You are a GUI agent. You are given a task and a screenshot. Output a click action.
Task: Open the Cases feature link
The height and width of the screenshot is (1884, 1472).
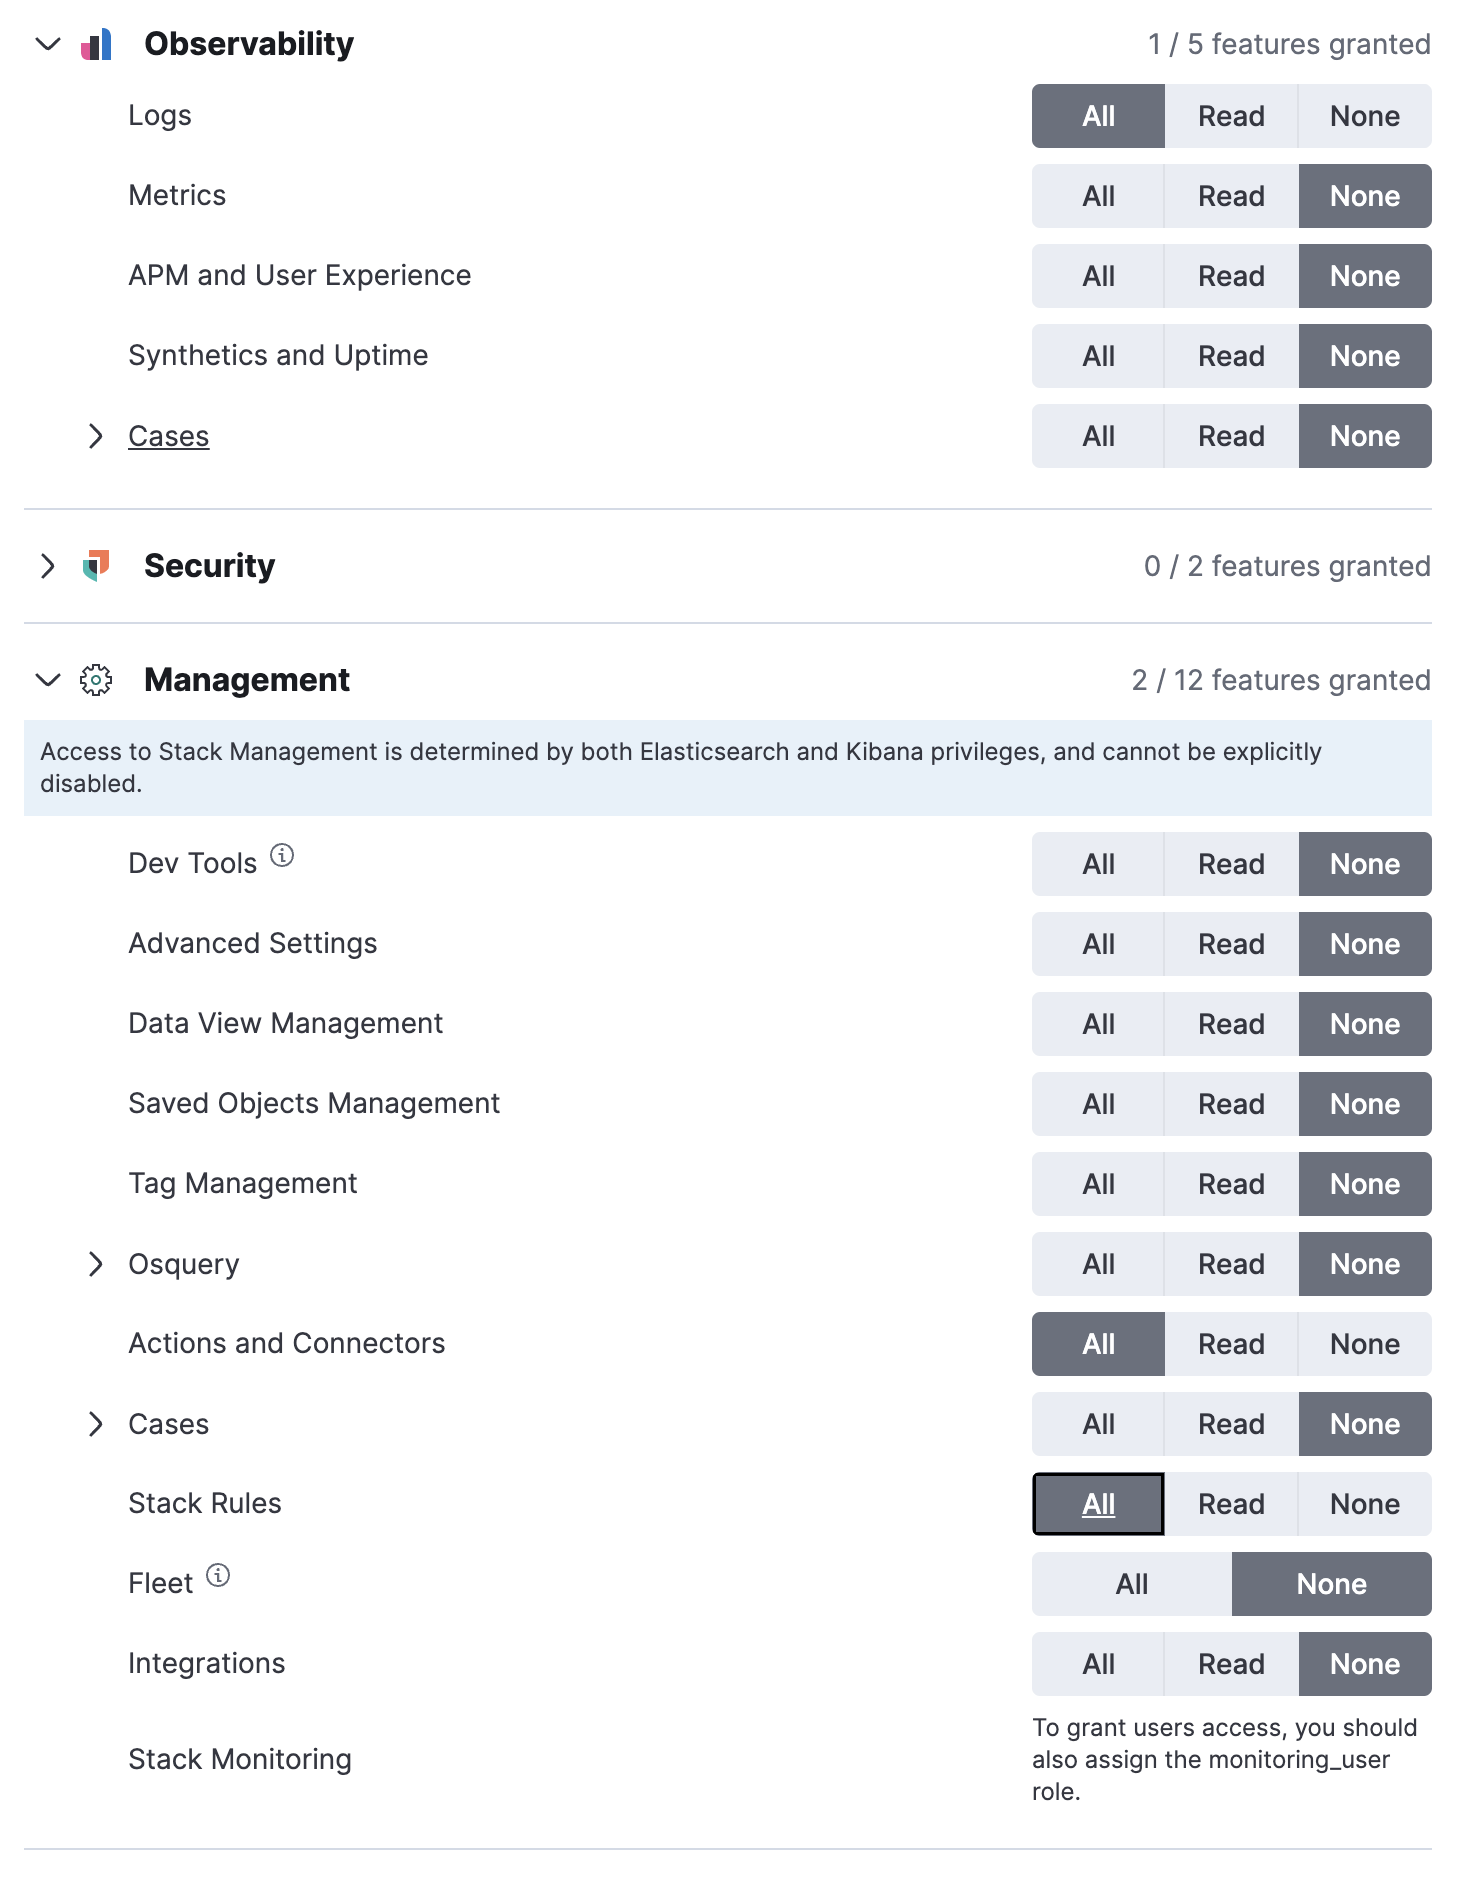pyautogui.click(x=168, y=436)
